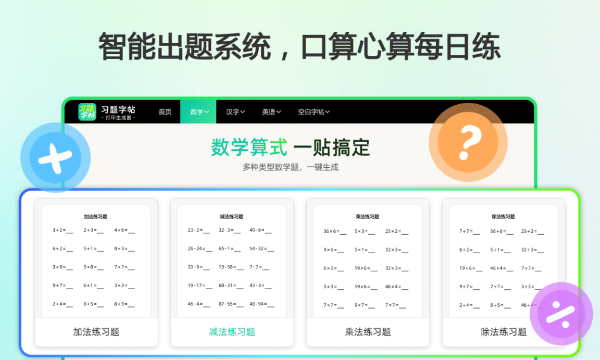This screenshot has height=360, width=600.
Task: Click the blue plus sign badge
Action: pos(55,157)
